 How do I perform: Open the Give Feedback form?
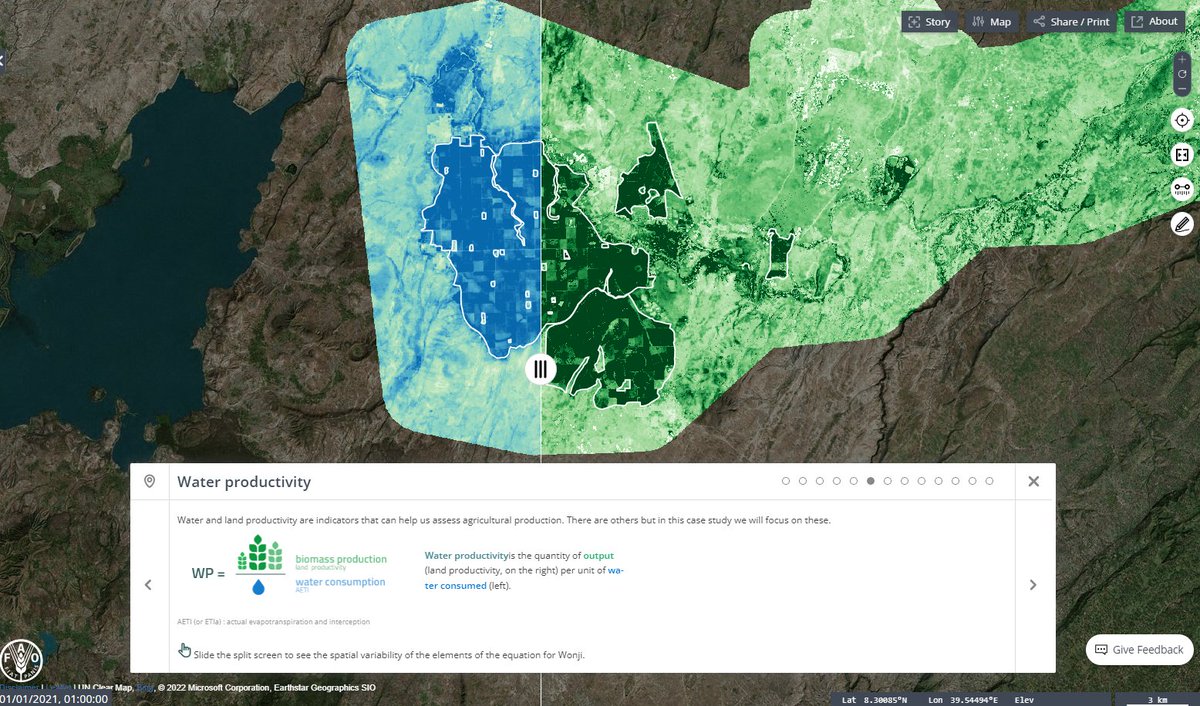pyautogui.click(x=1139, y=649)
